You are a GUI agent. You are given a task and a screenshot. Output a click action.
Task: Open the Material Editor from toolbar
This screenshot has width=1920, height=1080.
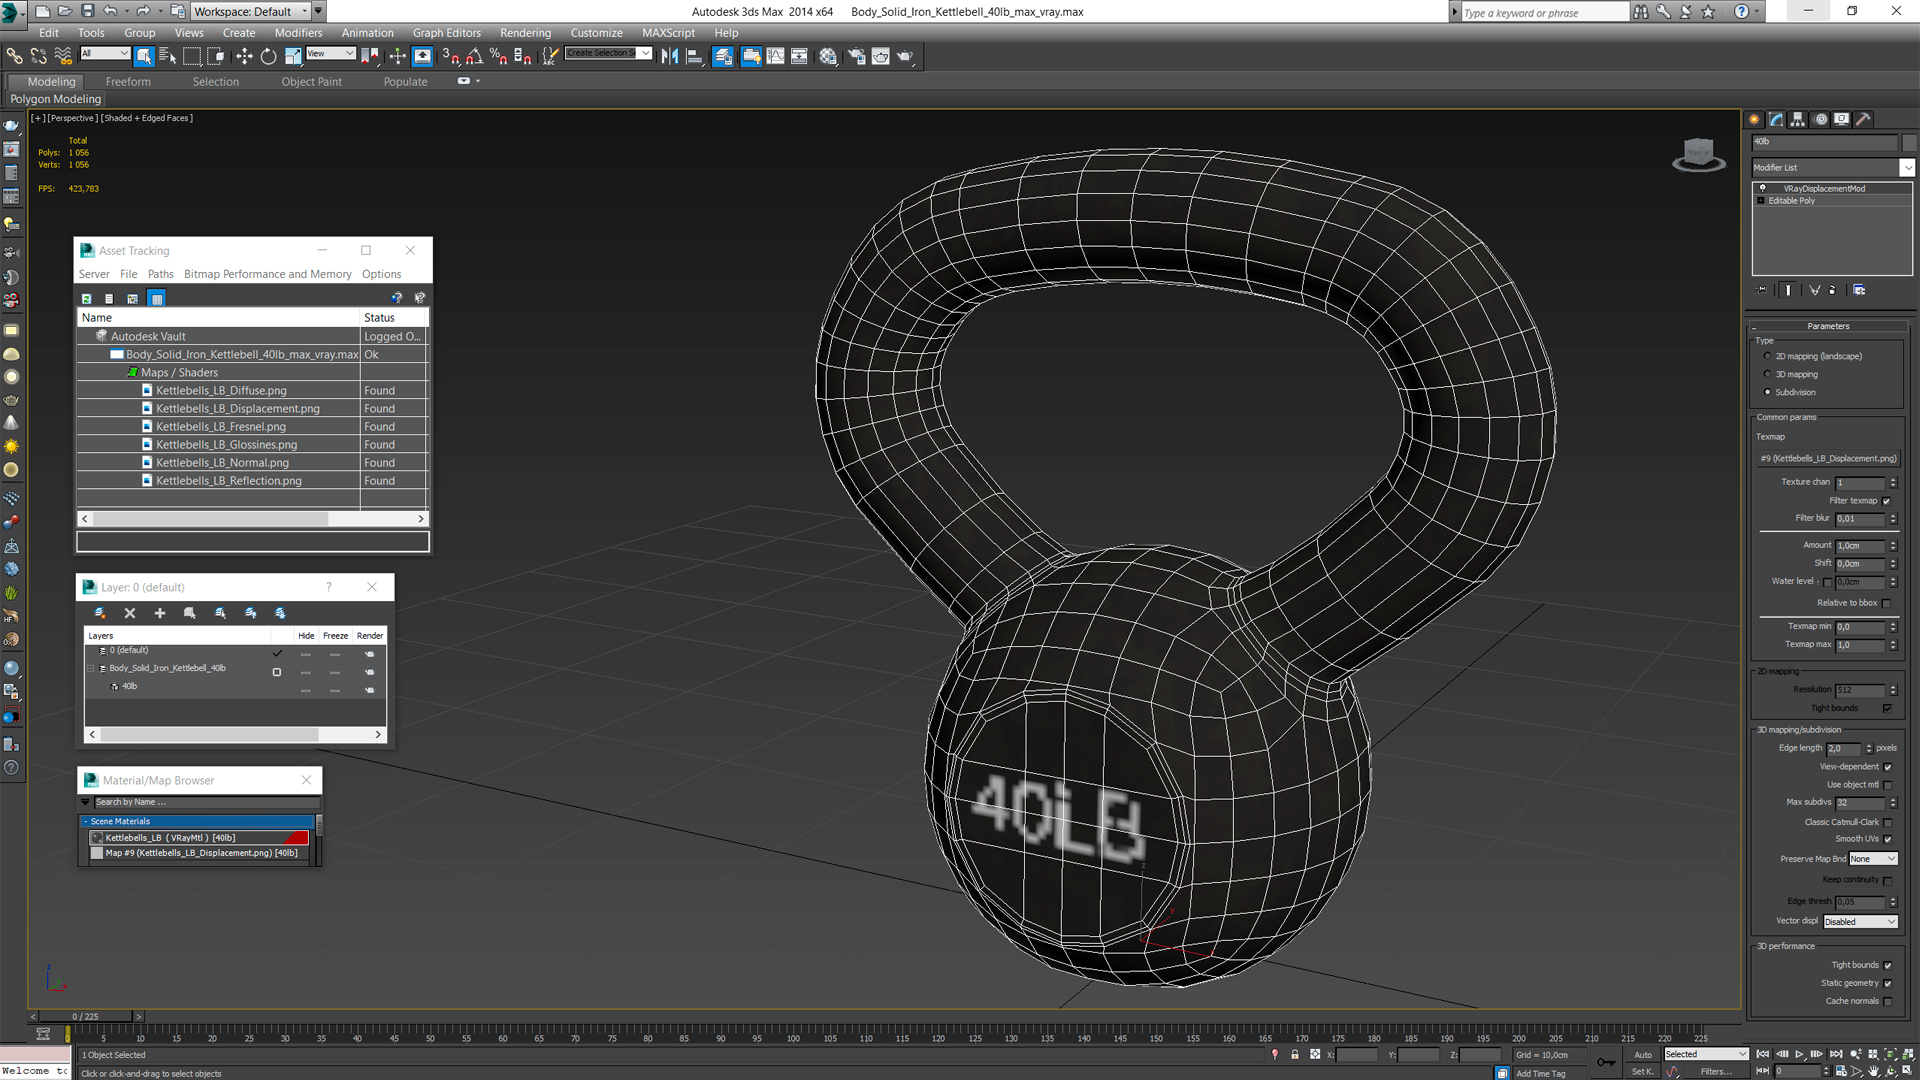(828, 56)
